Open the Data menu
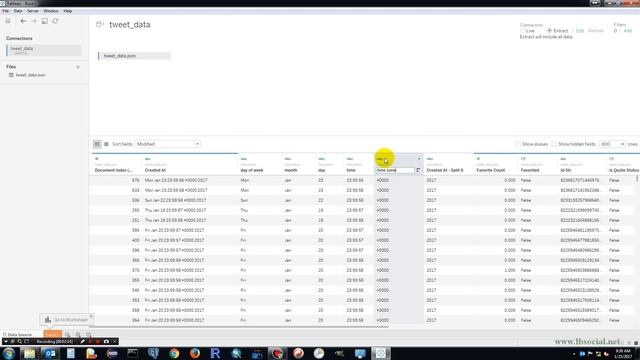 pyautogui.click(x=18, y=11)
